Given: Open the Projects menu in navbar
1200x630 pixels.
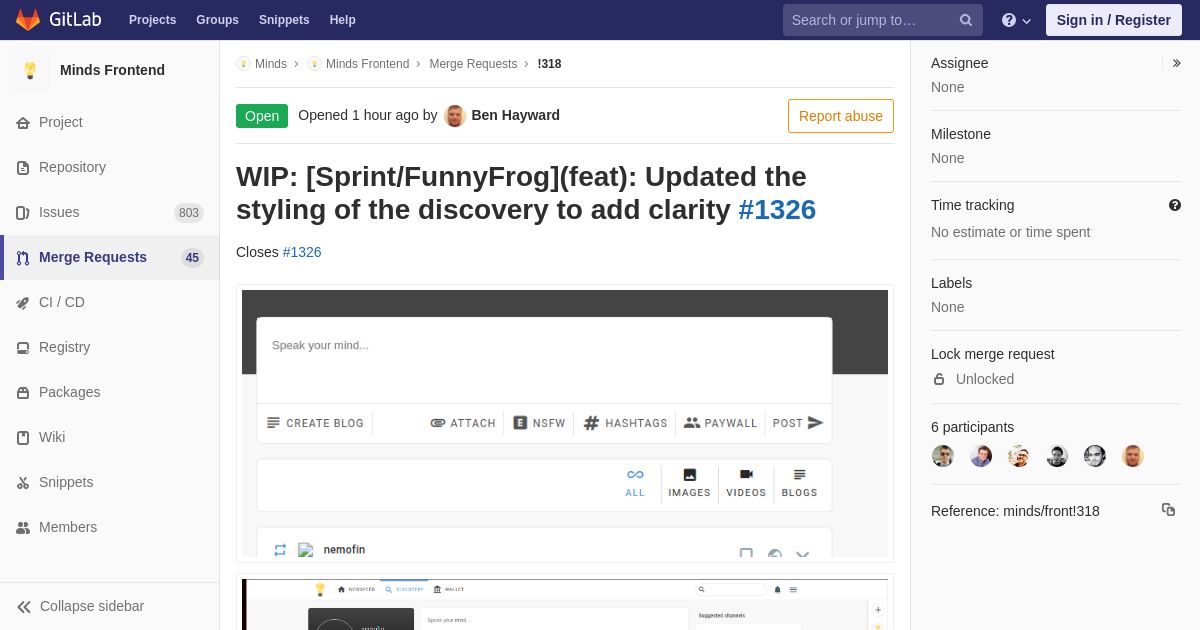Looking at the screenshot, I should point(152,20).
